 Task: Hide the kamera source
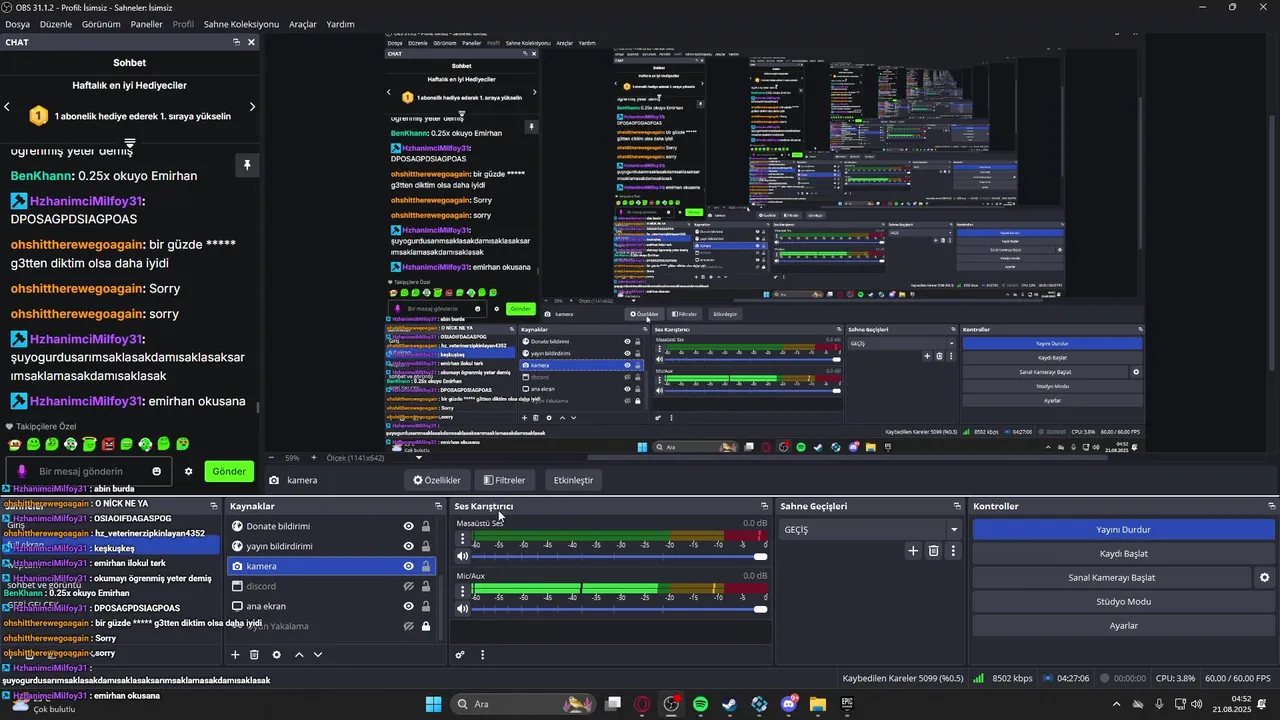(408, 566)
